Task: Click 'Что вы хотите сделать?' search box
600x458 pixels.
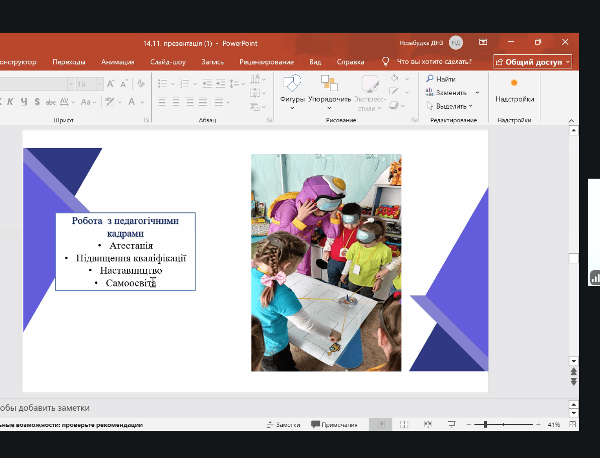Action: [x=434, y=61]
